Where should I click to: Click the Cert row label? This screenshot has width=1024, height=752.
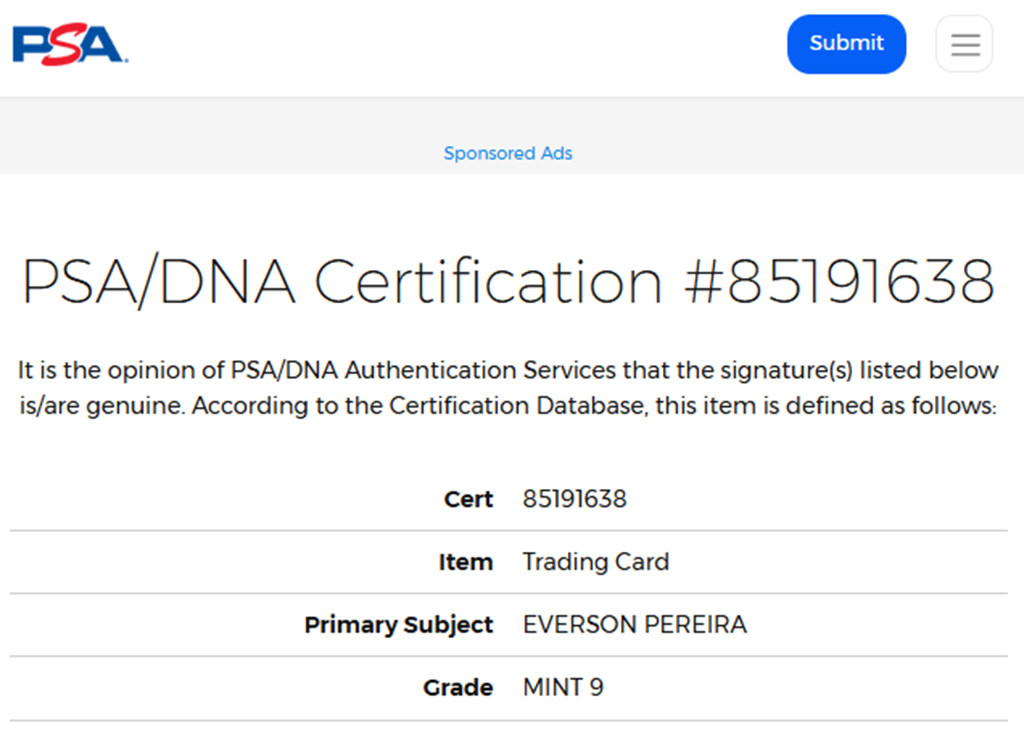coord(468,499)
